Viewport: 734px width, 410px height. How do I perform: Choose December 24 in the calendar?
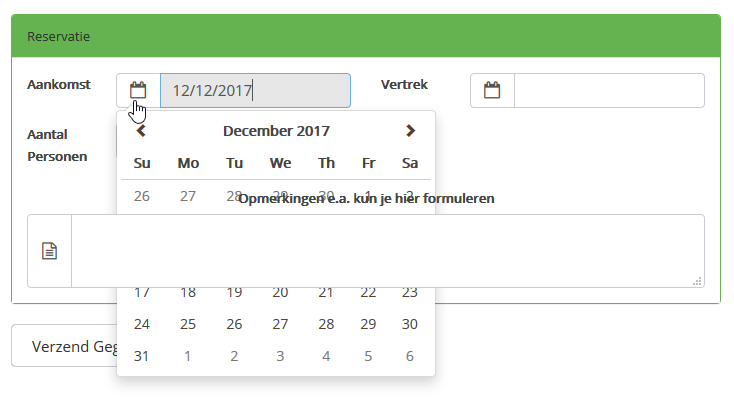(x=141, y=324)
